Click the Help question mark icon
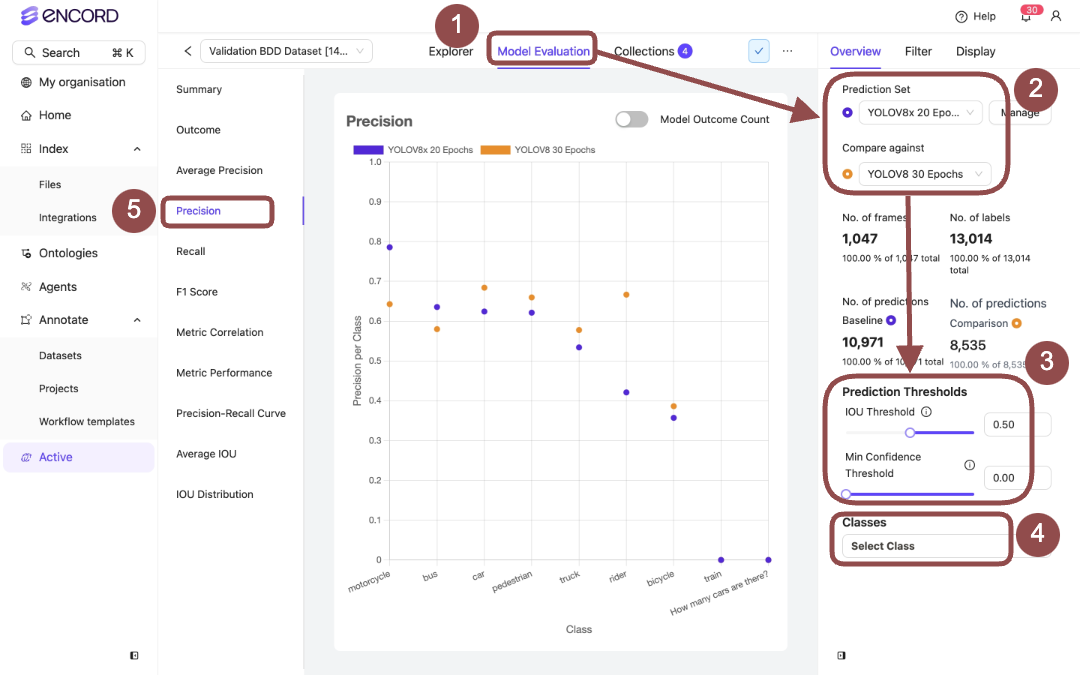This screenshot has height=675, width=1080. pos(962,17)
